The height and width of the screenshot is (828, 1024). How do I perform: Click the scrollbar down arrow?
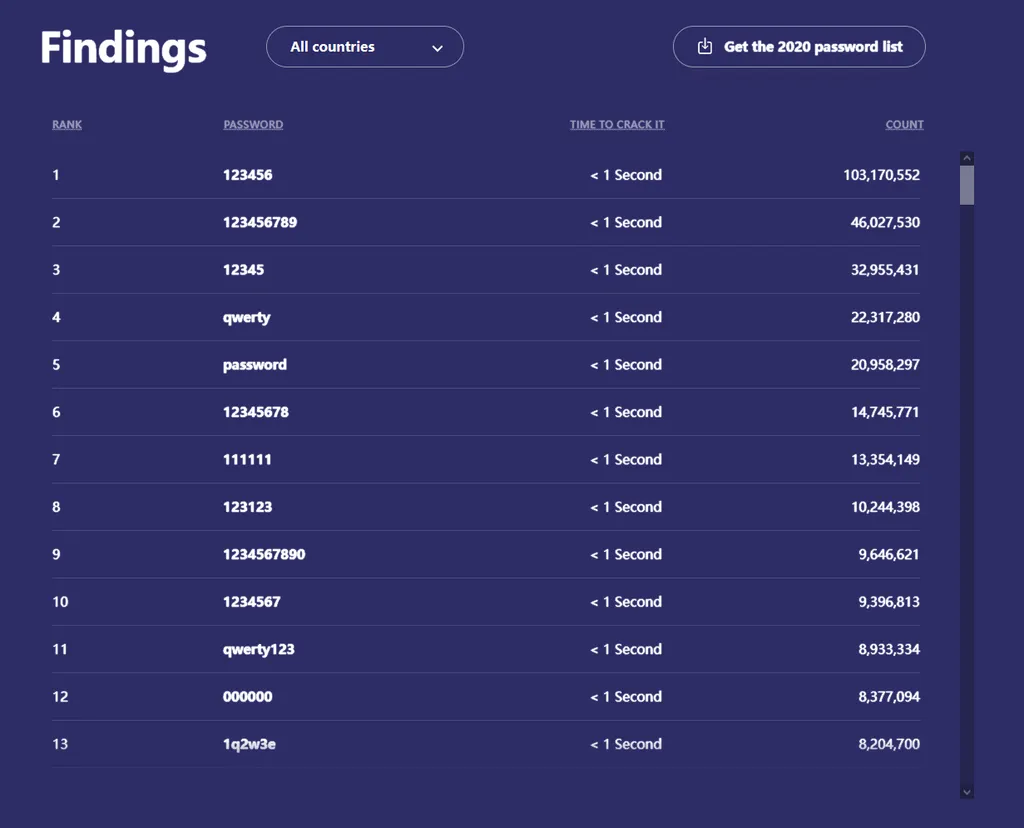click(x=966, y=791)
